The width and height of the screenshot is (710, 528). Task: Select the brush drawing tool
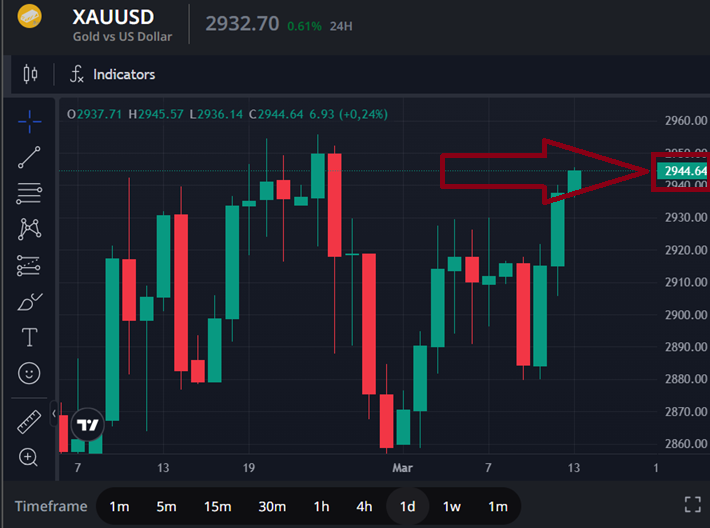(29, 302)
